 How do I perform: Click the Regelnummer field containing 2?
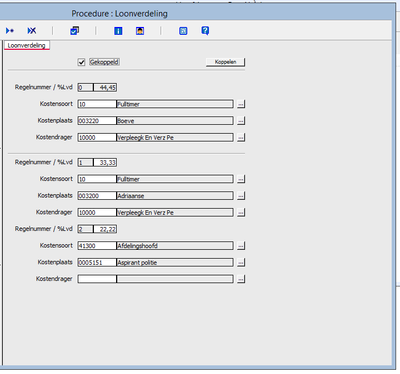tap(85, 229)
